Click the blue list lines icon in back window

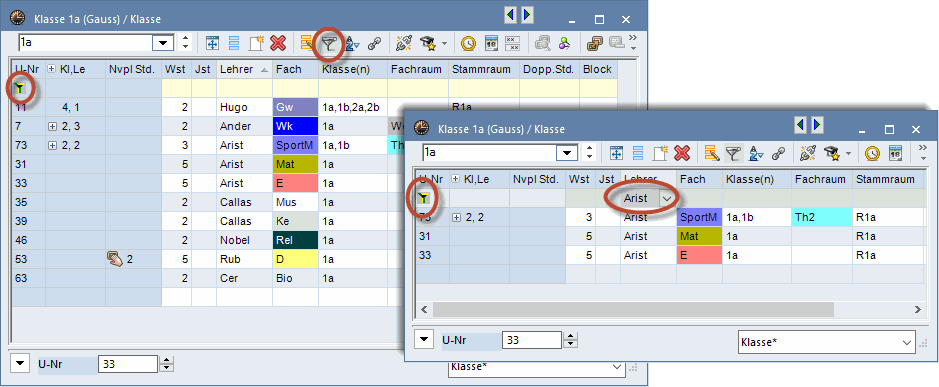234,43
